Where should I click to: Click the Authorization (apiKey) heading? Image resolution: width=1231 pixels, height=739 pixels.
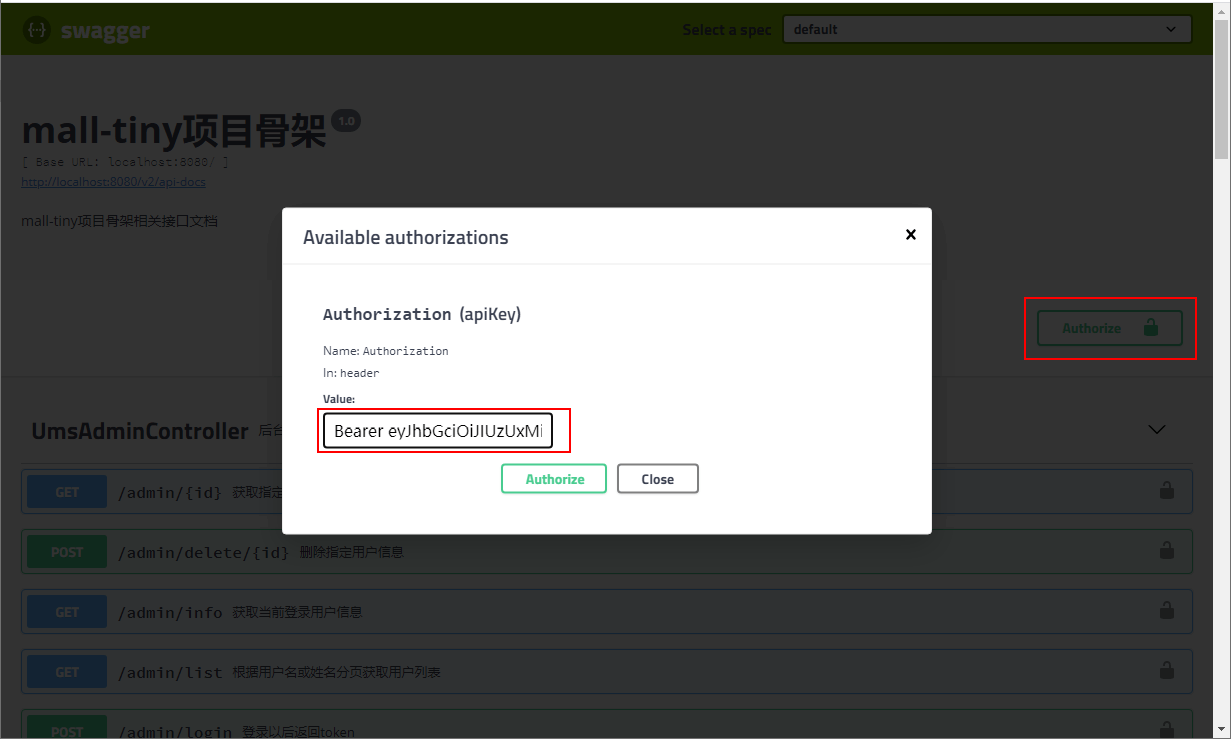point(422,314)
